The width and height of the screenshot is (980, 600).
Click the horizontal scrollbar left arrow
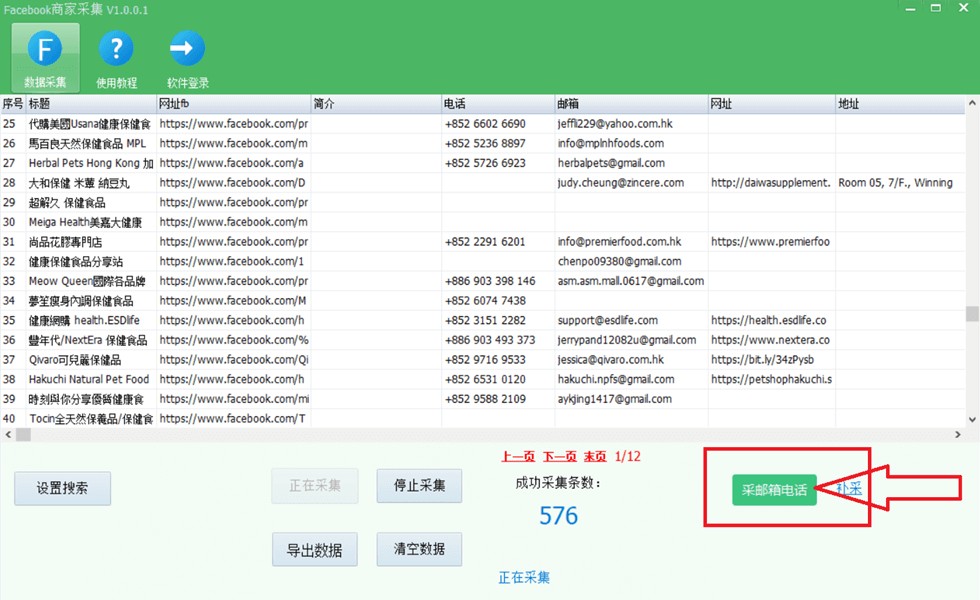[x=8, y=434]
